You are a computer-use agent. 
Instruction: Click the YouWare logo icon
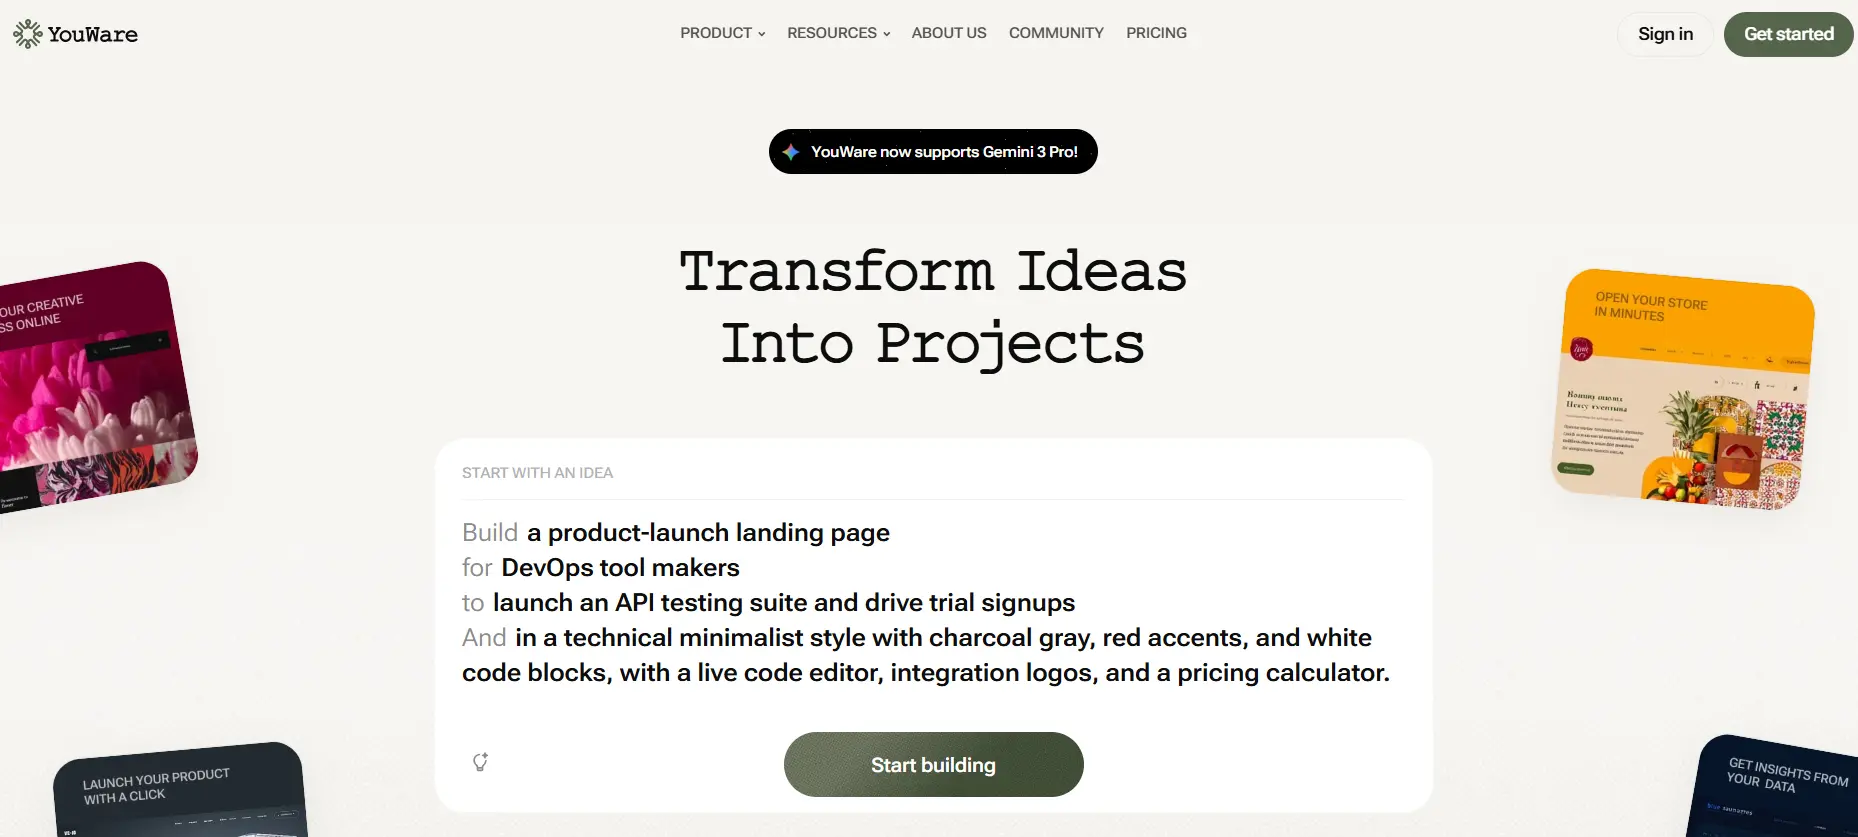coord(27,34)
